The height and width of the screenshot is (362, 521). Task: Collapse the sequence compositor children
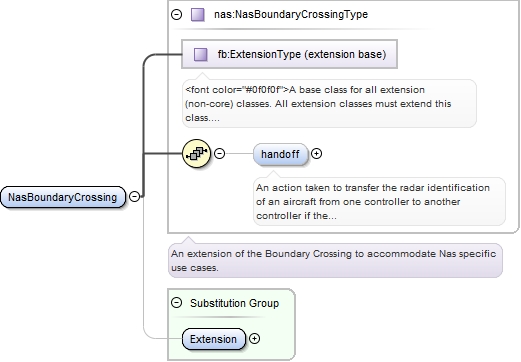tap(219, 153)
